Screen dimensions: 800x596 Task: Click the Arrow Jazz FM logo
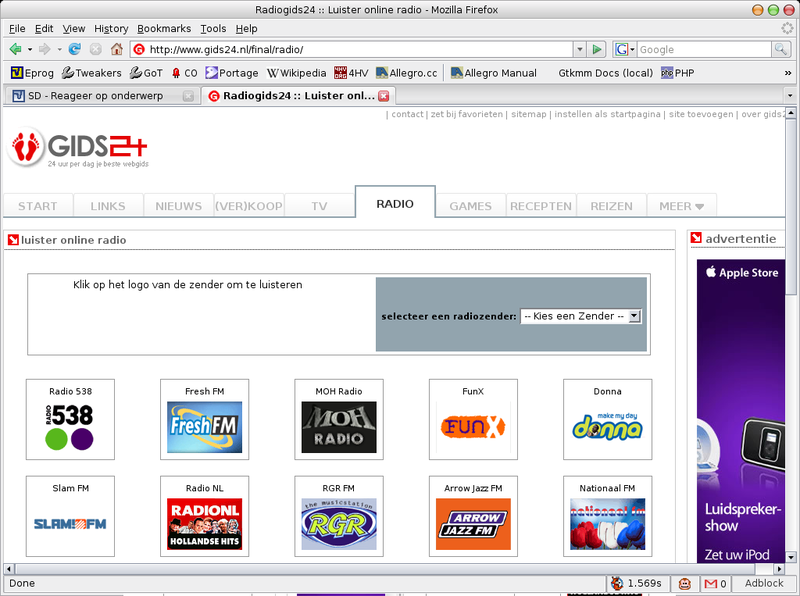(473, 524)
